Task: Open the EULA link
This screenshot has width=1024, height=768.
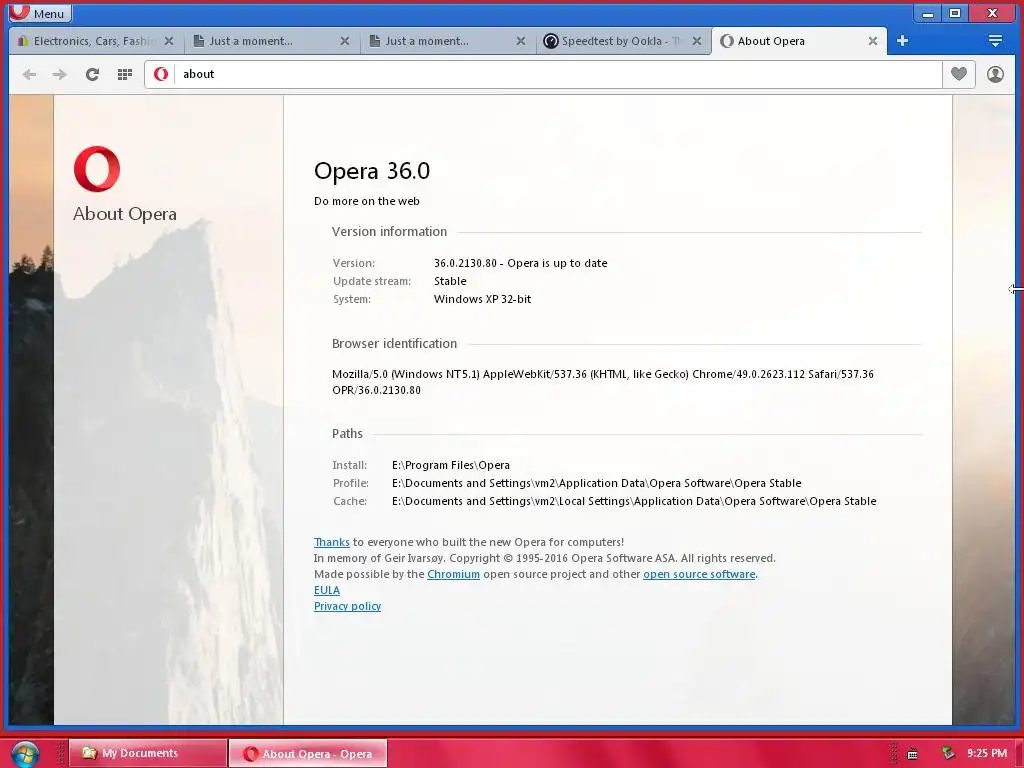Action: tap(327, 590)
